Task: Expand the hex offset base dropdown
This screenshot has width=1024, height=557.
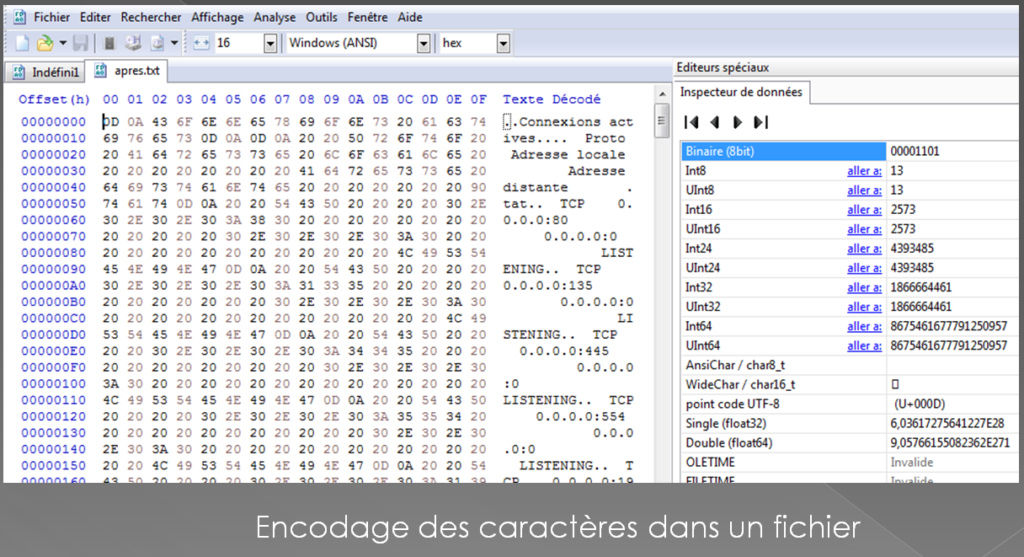Action: click(x=502, y=43)
